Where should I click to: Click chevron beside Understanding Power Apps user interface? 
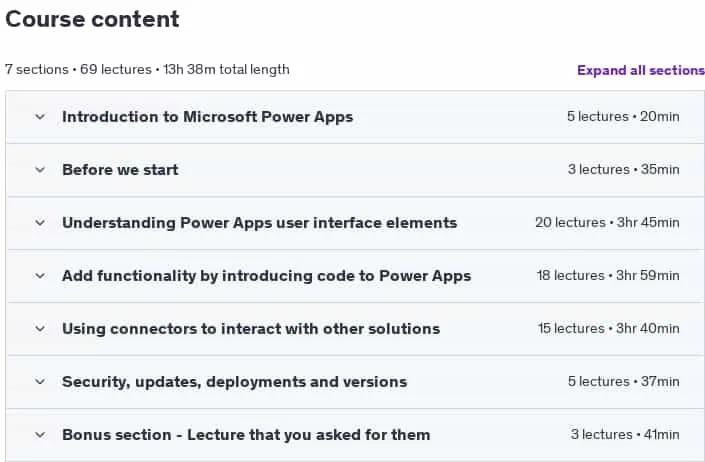[x=40, y=223]
